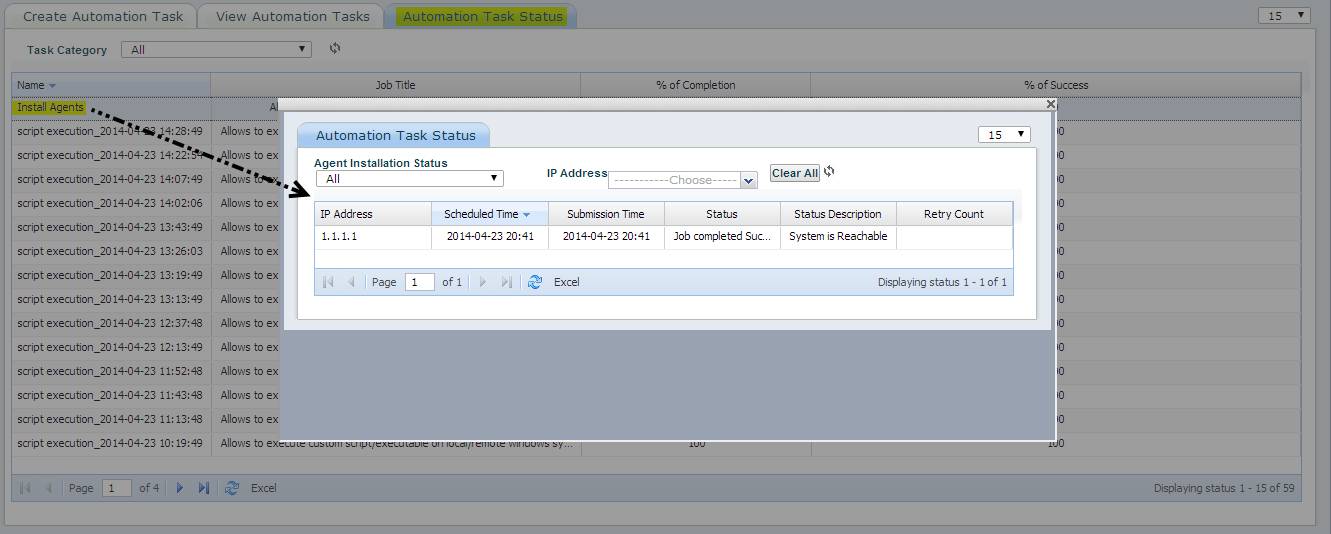The image size is (1331, 534).
Task: Export background task list to Excel
Action: tap(264, 488)
